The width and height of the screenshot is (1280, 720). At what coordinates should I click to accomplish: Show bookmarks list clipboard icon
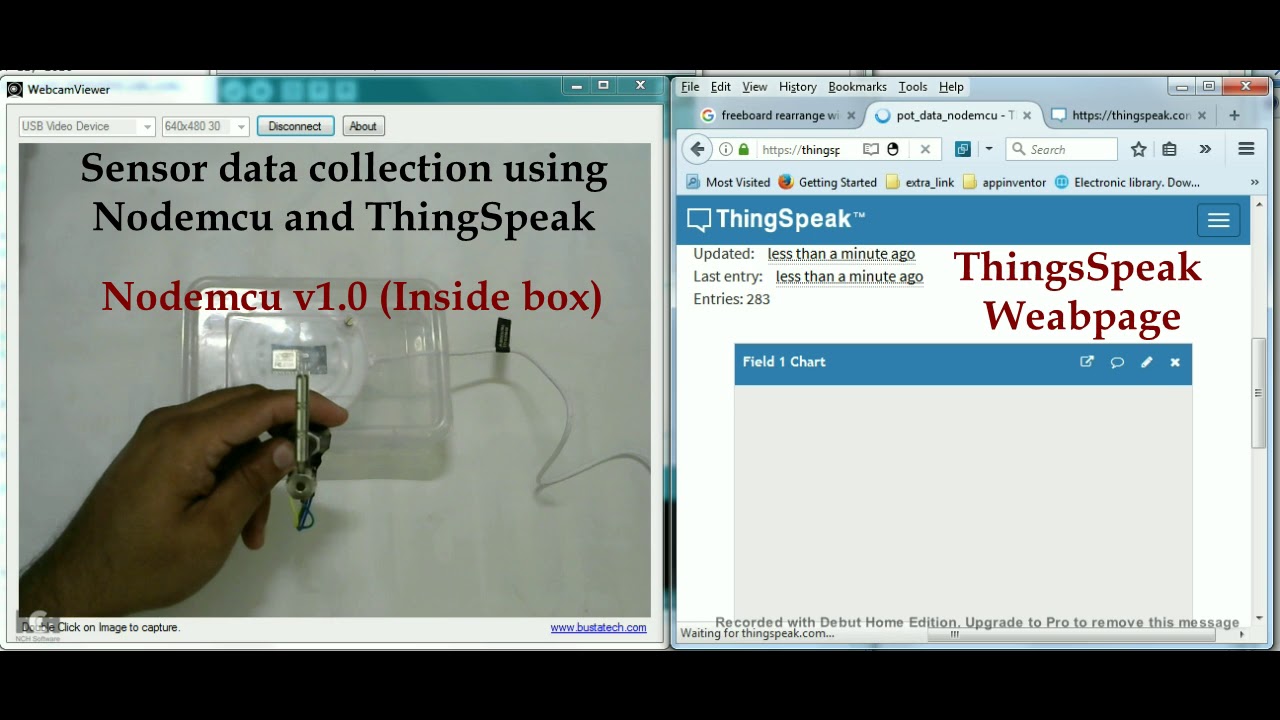point(1169,149)
